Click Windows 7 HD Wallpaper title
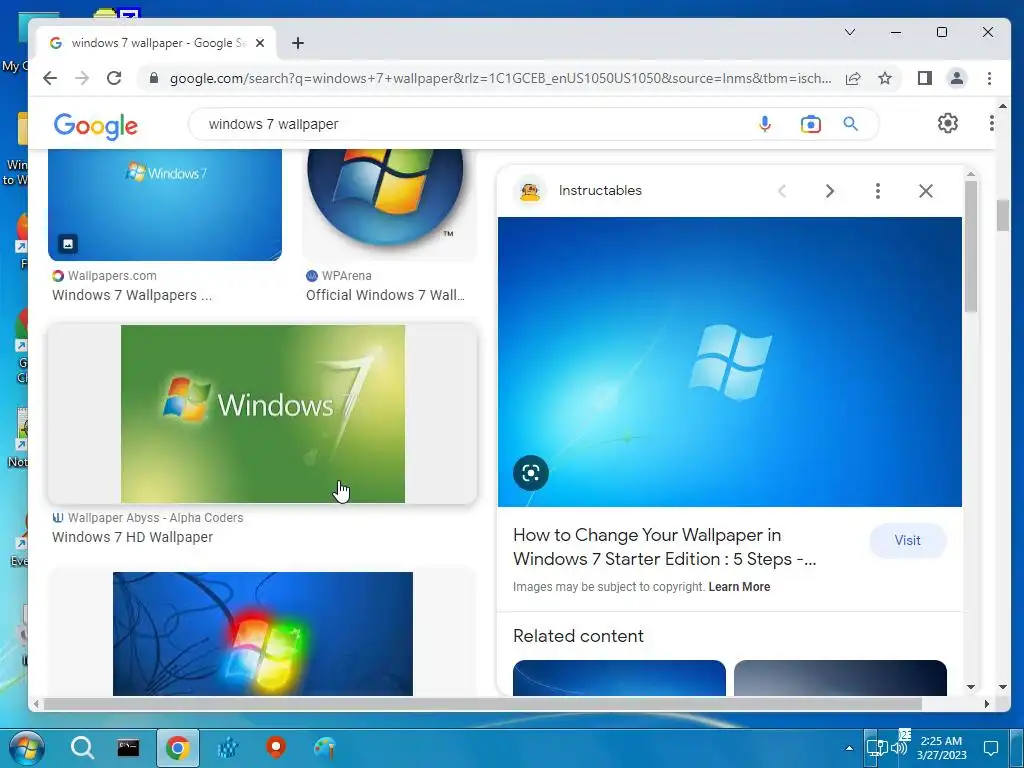 (133, 537)
